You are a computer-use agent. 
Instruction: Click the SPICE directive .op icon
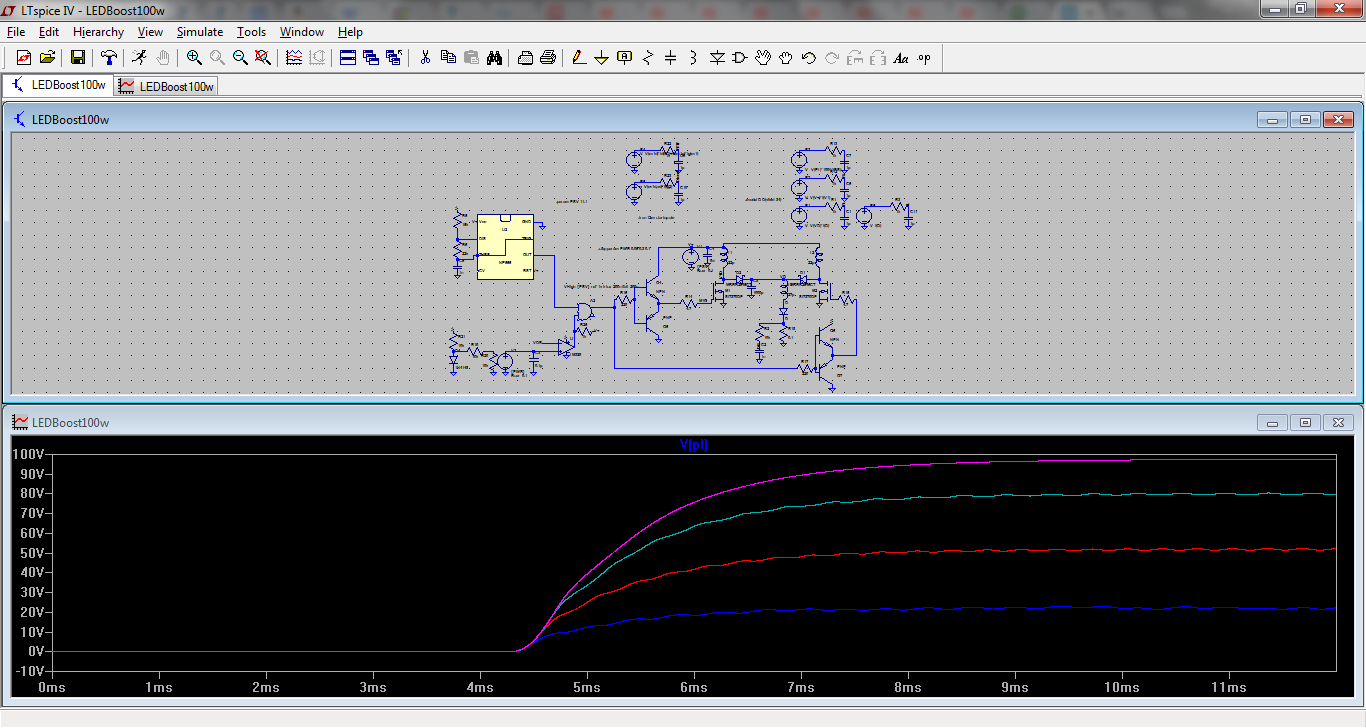pyautogui.click(x=923, y=58)
